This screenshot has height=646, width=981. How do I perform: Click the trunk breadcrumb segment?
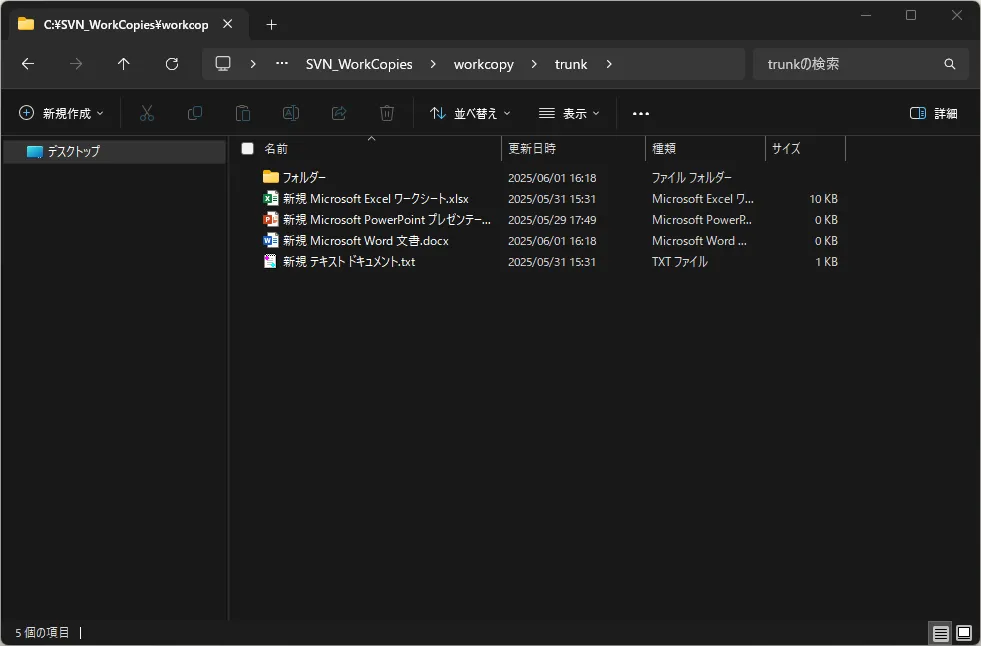pos(571,64)
